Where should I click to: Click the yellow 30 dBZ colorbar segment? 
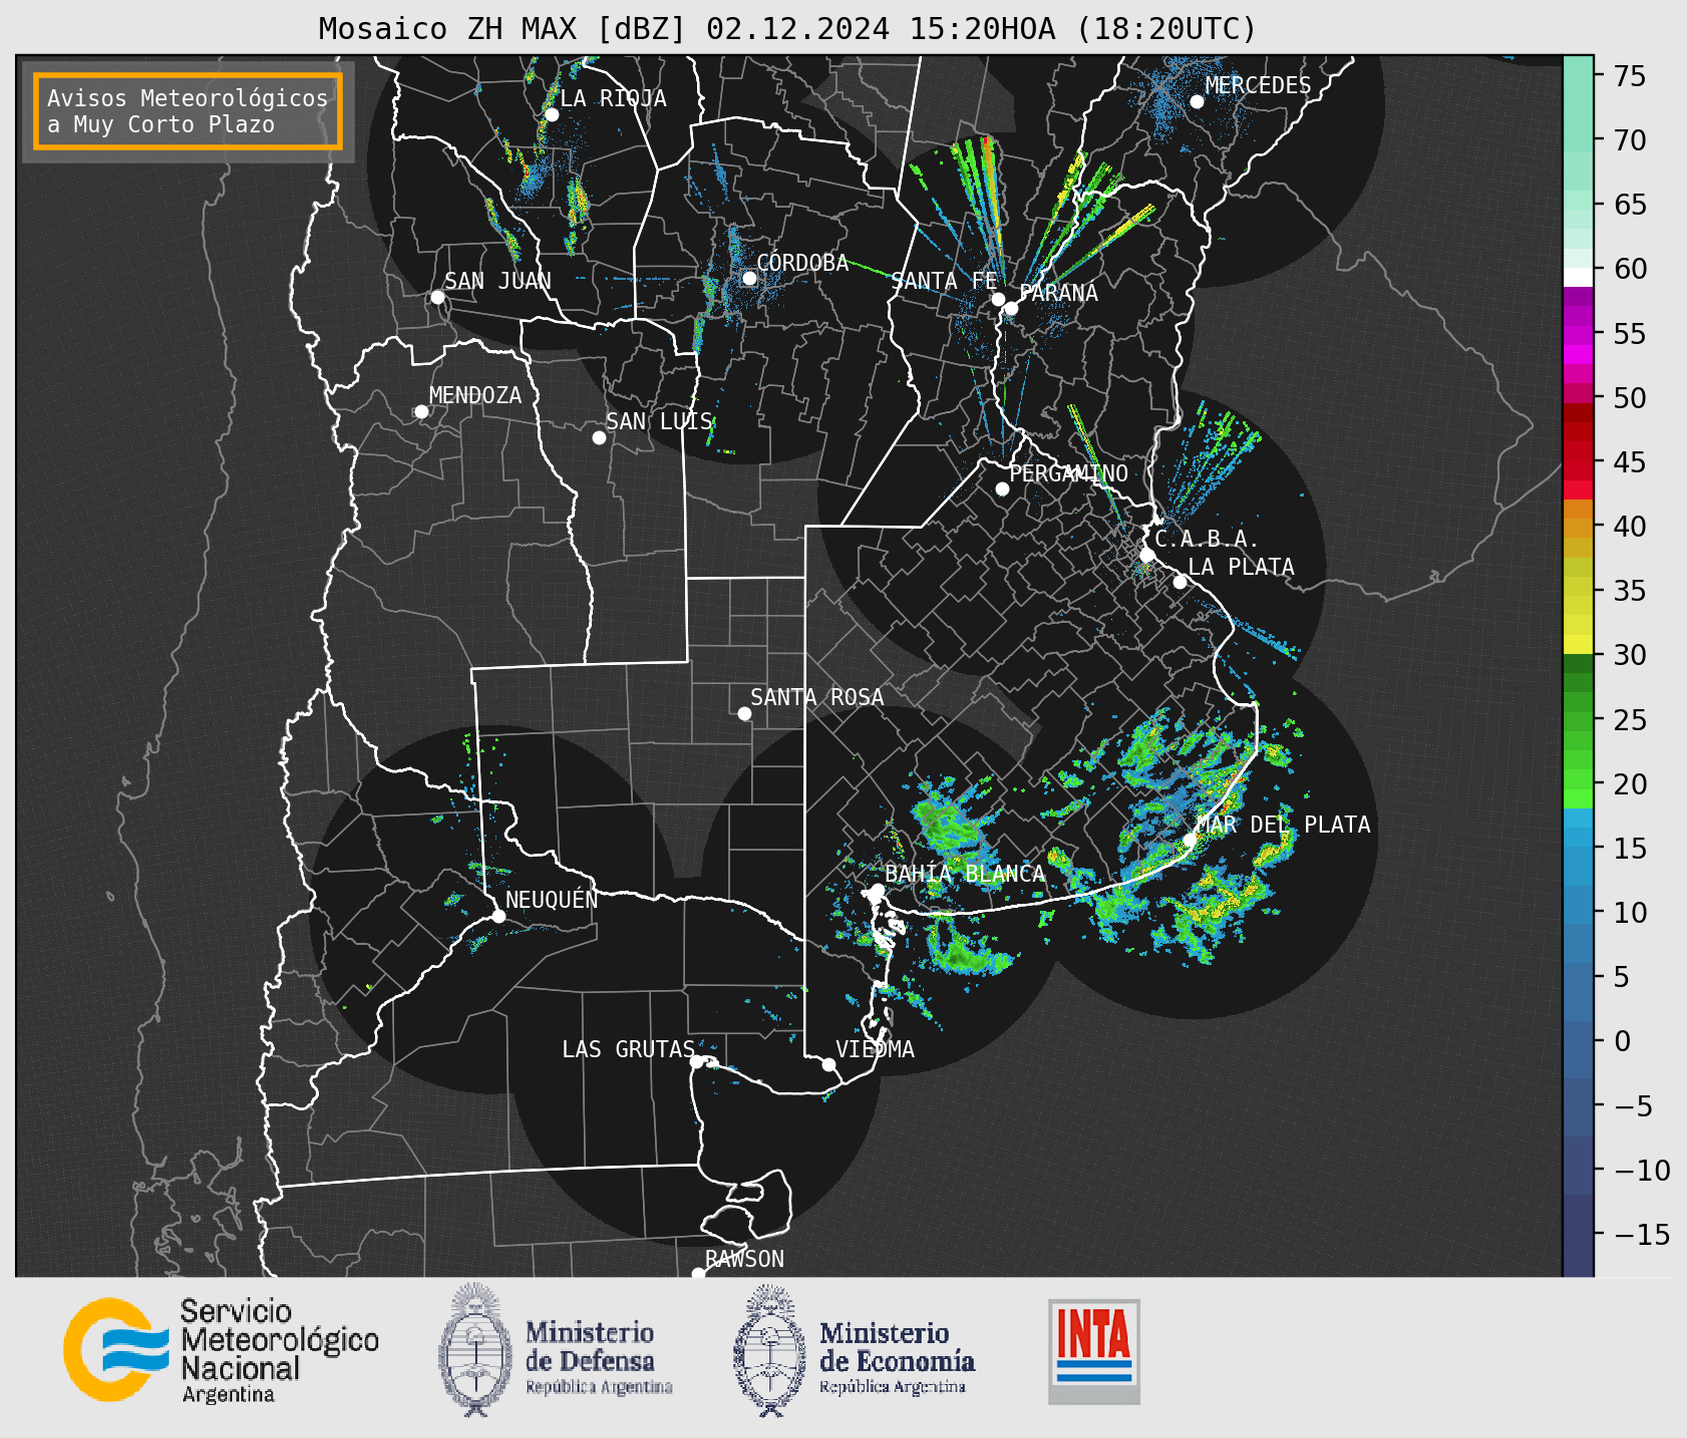tap(1578, 647)
